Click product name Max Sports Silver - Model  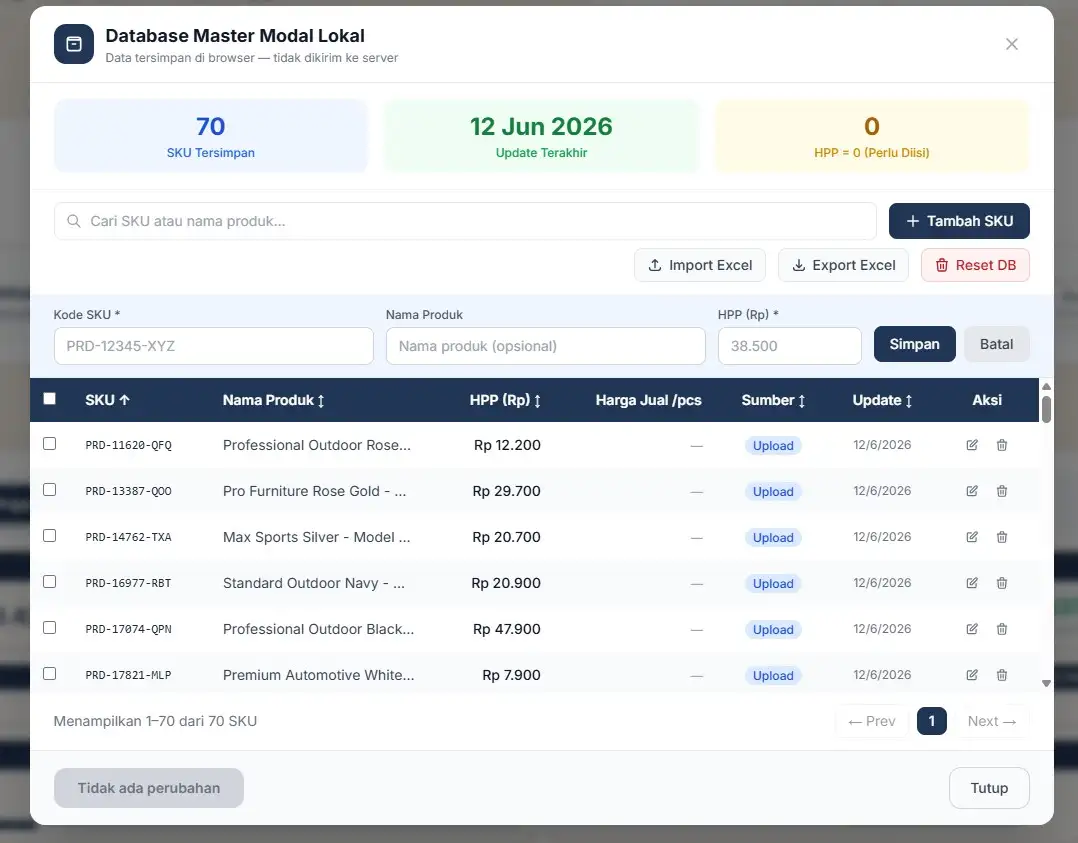tap(316, 537)
